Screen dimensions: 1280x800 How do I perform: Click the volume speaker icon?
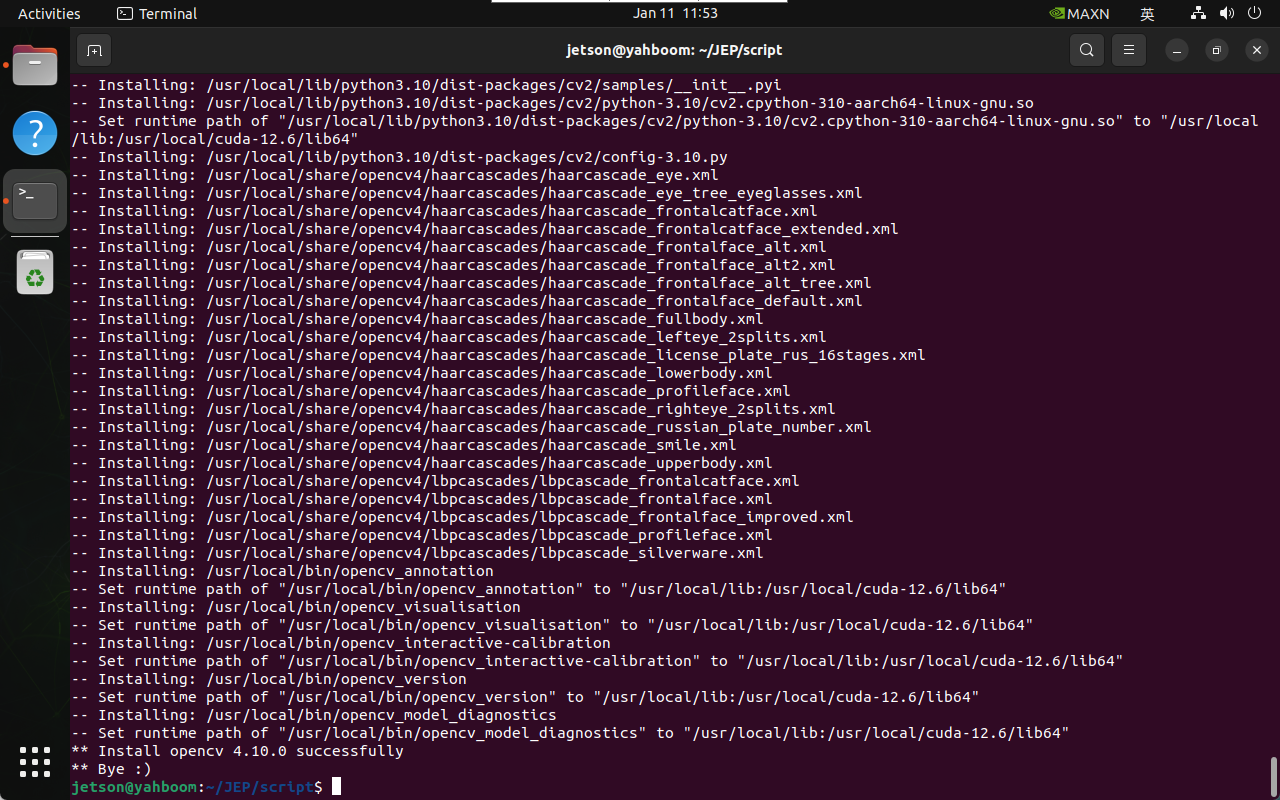click(1226, 14)
